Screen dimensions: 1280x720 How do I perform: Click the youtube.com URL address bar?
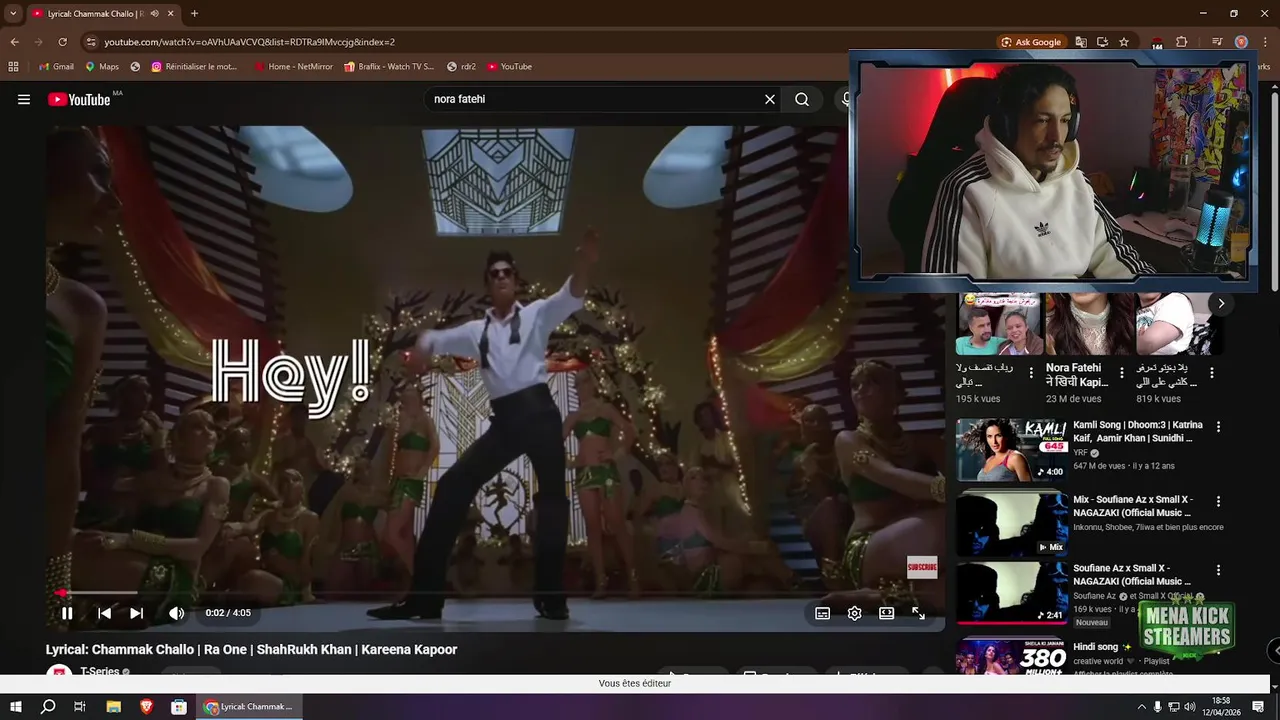click(249, 42)
